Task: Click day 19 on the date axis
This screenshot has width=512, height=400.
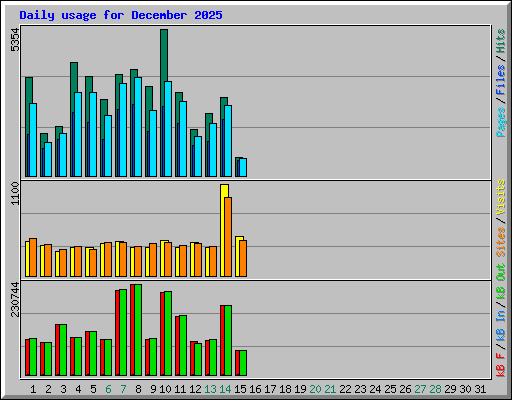Action: point(300,389)
